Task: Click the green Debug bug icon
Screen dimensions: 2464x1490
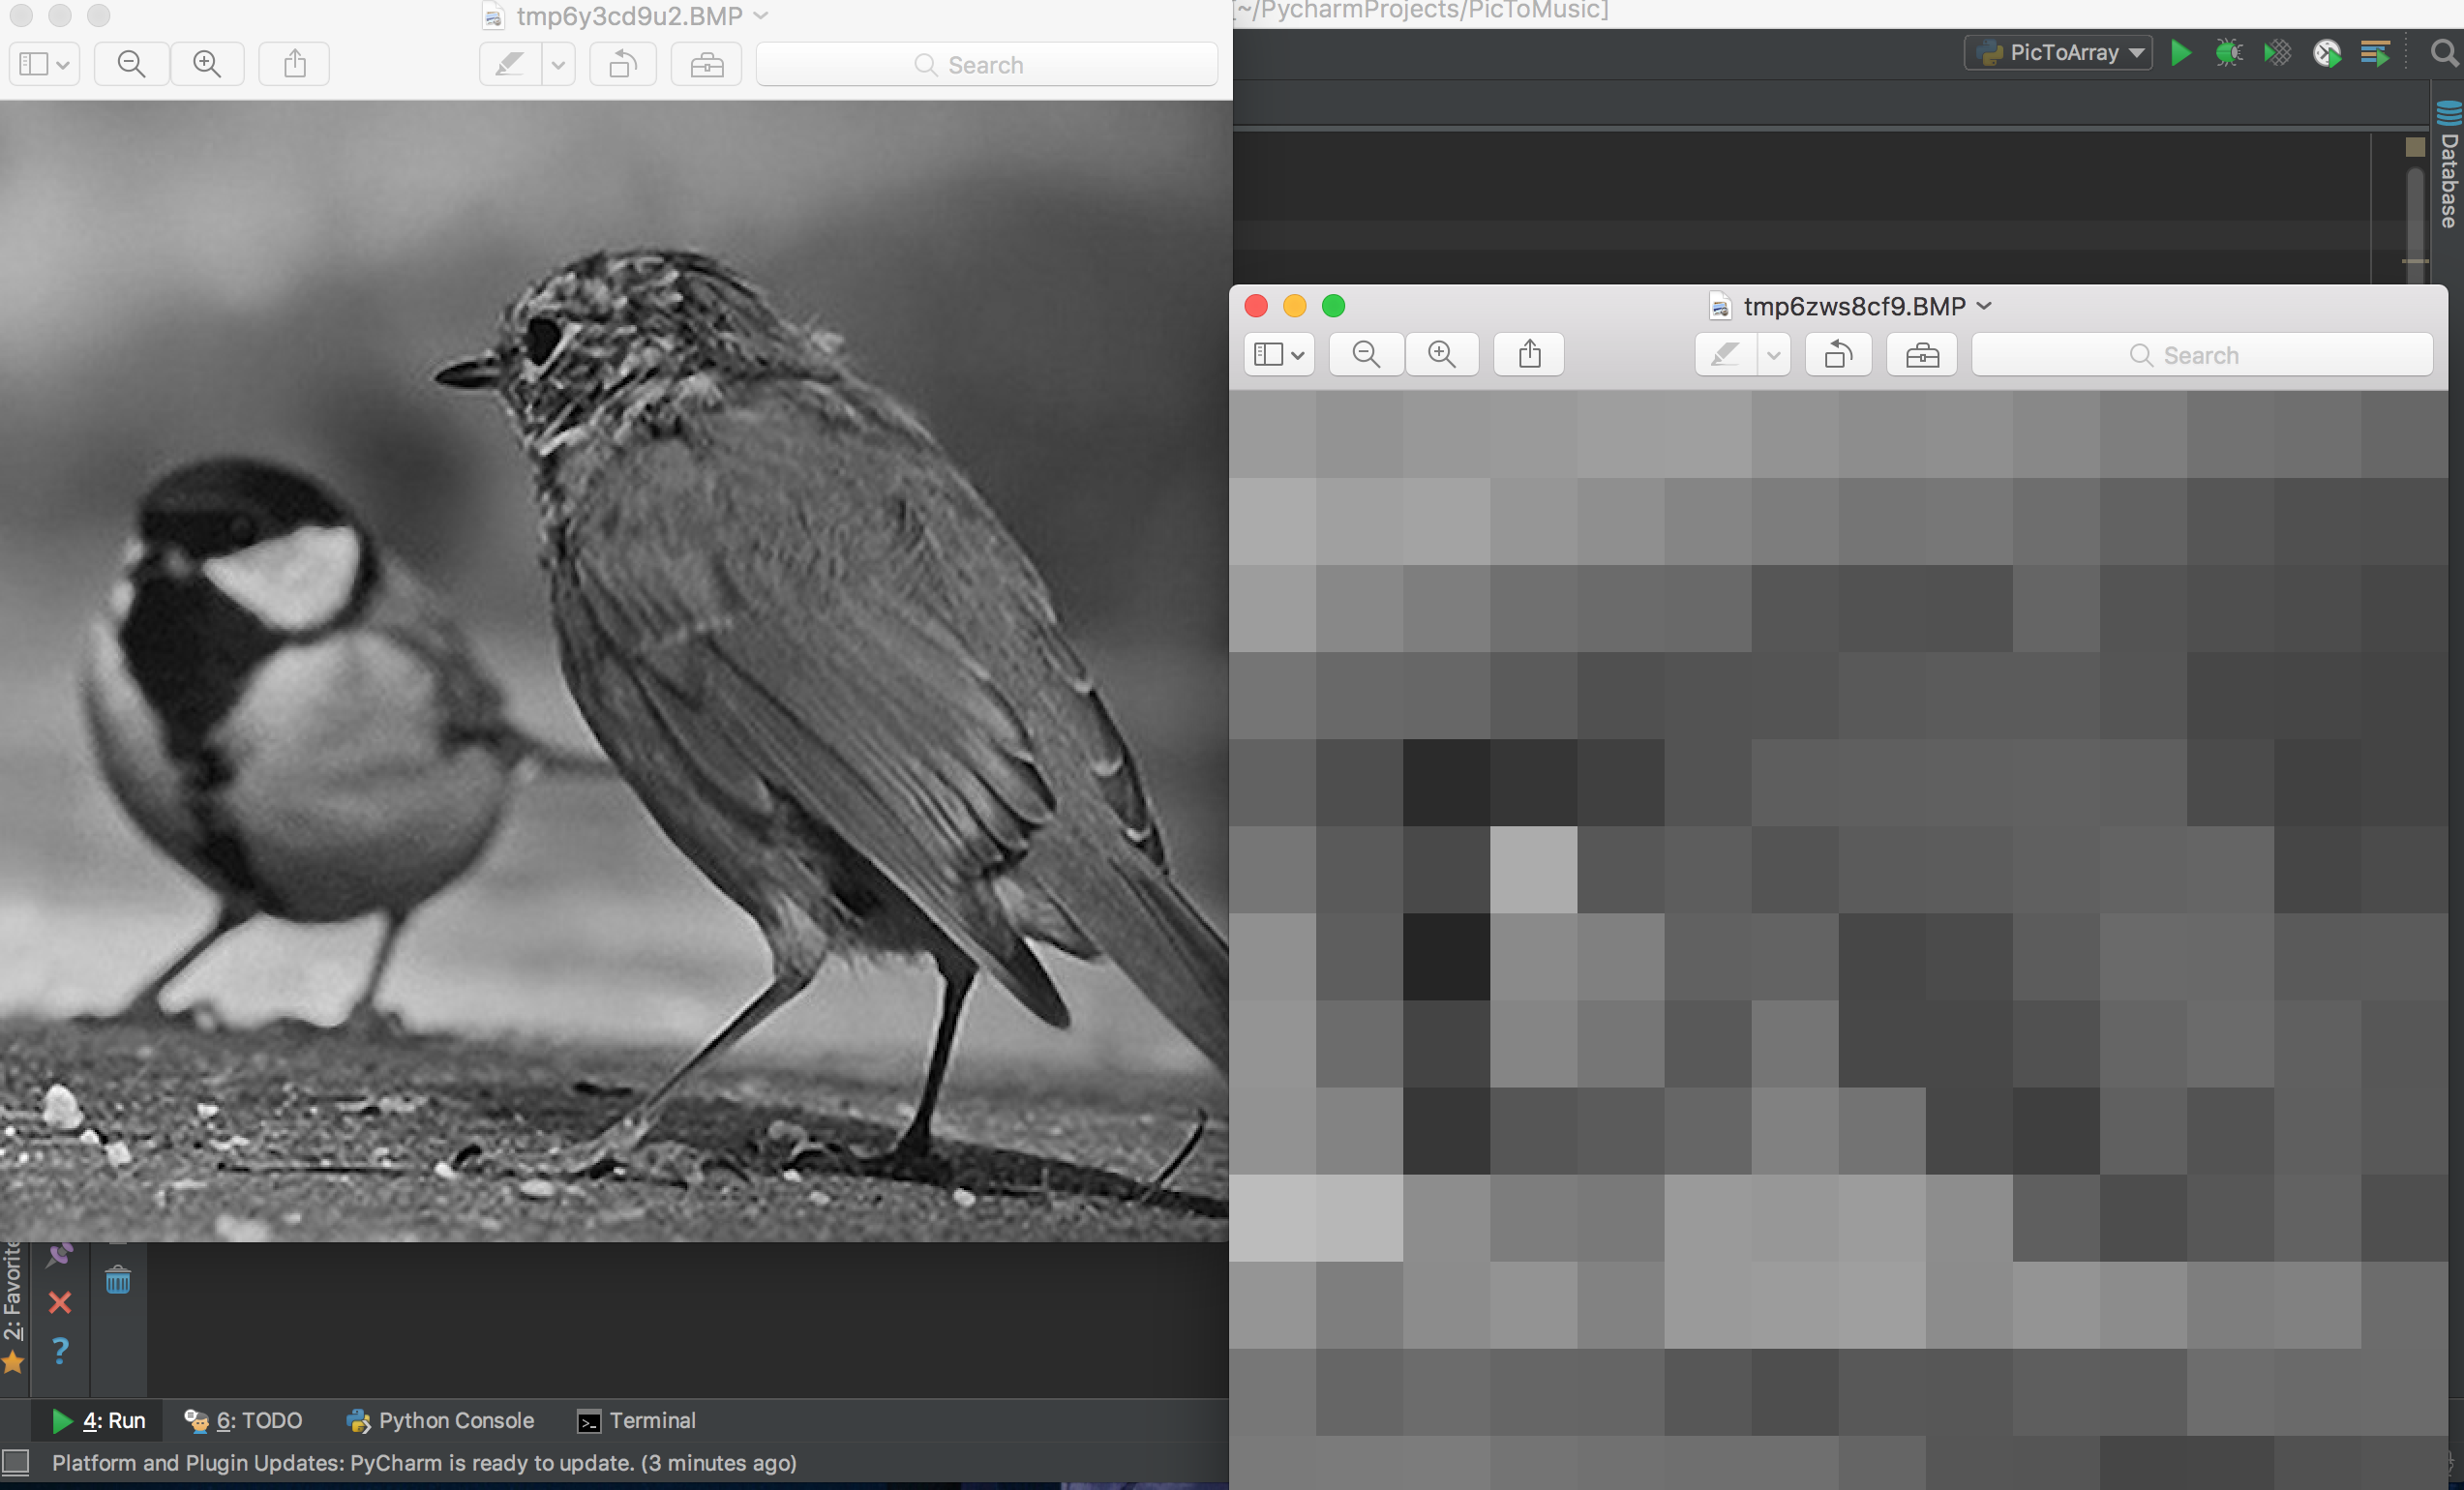Action: (x=2229, y=53)
